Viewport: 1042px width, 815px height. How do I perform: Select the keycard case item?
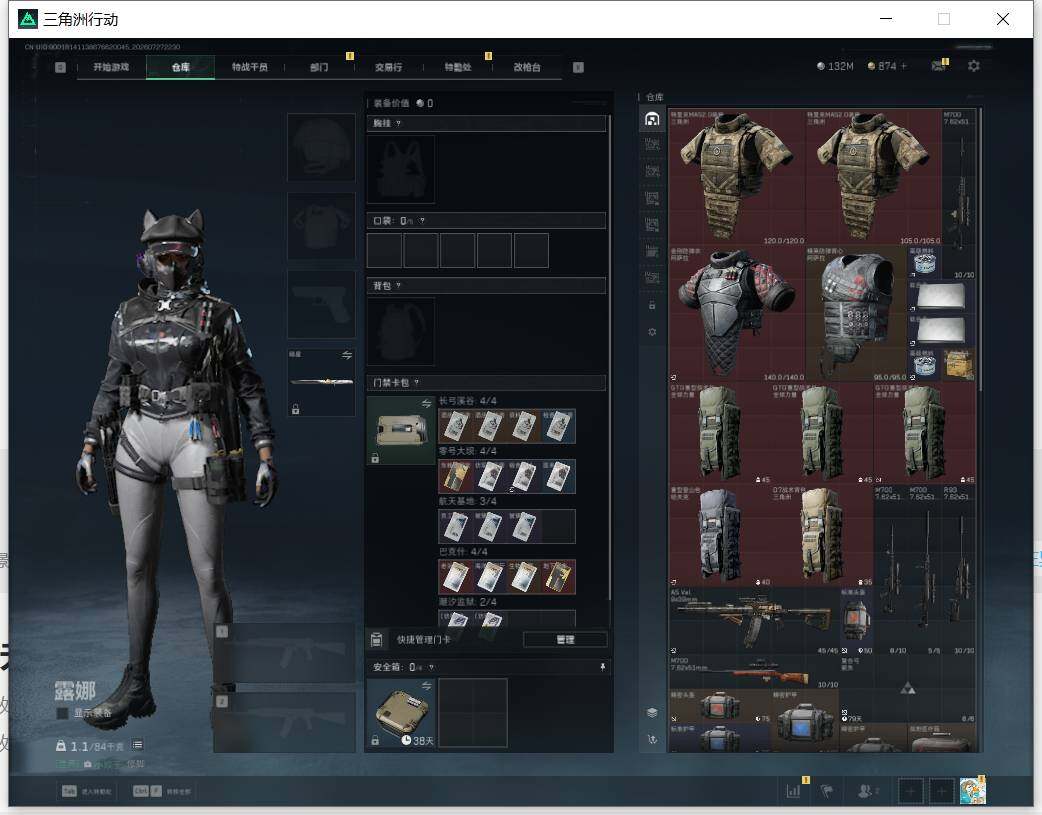pos(401,430)
